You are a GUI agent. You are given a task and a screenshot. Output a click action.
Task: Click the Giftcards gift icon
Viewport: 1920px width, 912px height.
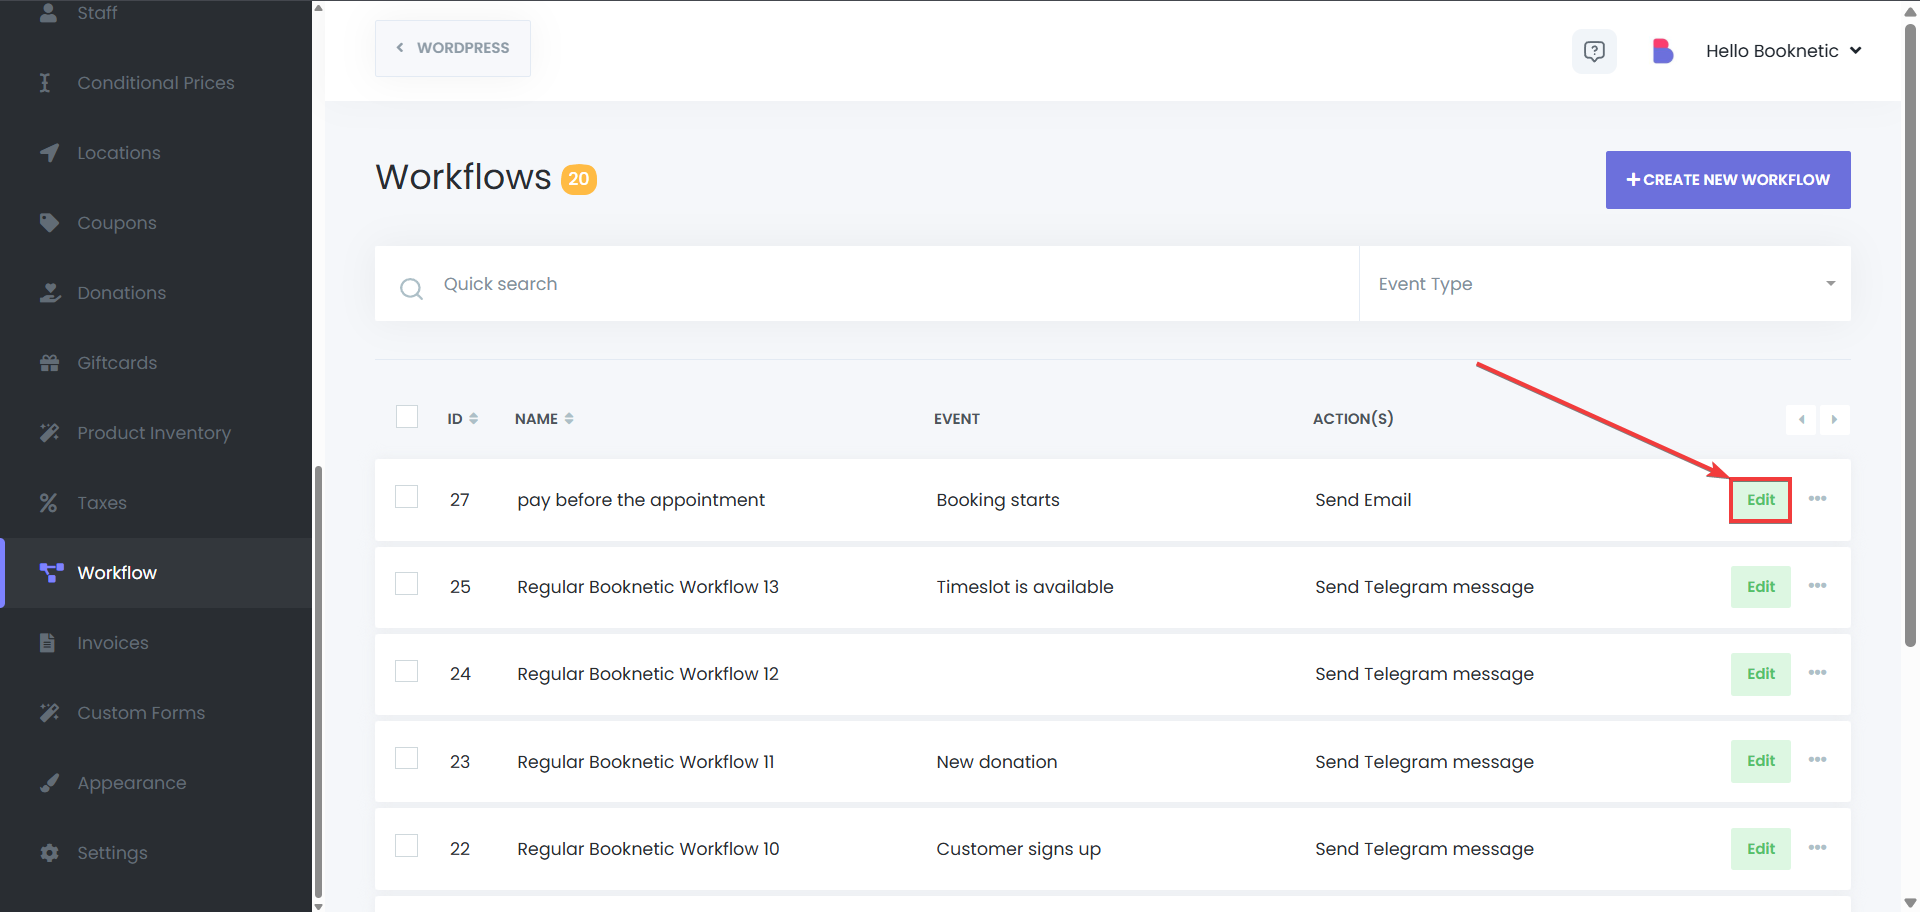point(49,363)
